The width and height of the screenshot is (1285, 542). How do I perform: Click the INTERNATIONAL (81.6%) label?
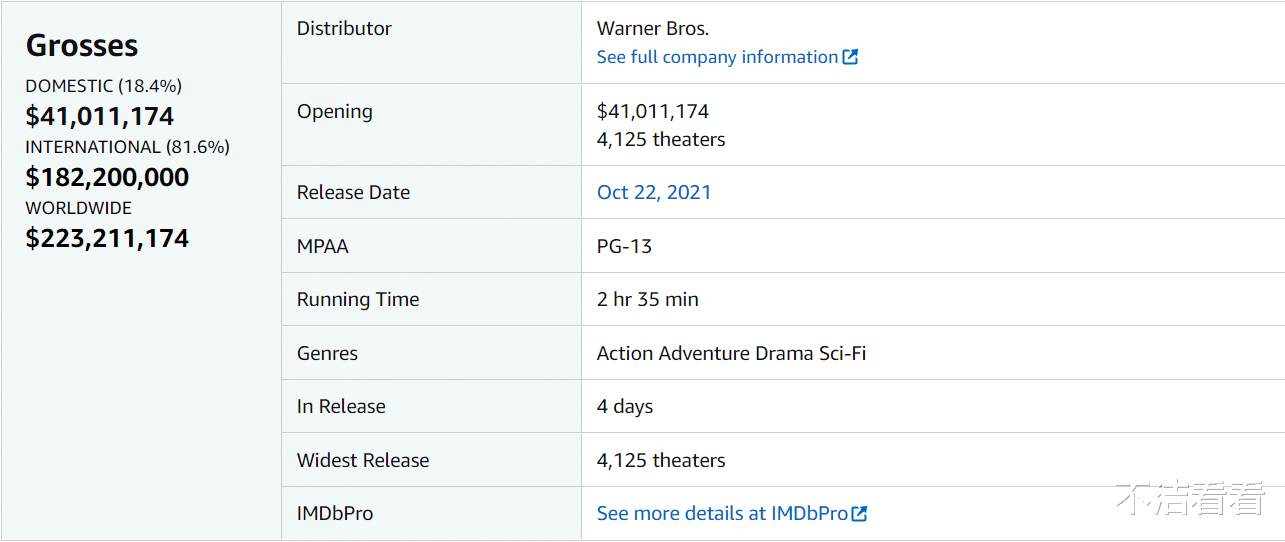[x=128, y=147]
